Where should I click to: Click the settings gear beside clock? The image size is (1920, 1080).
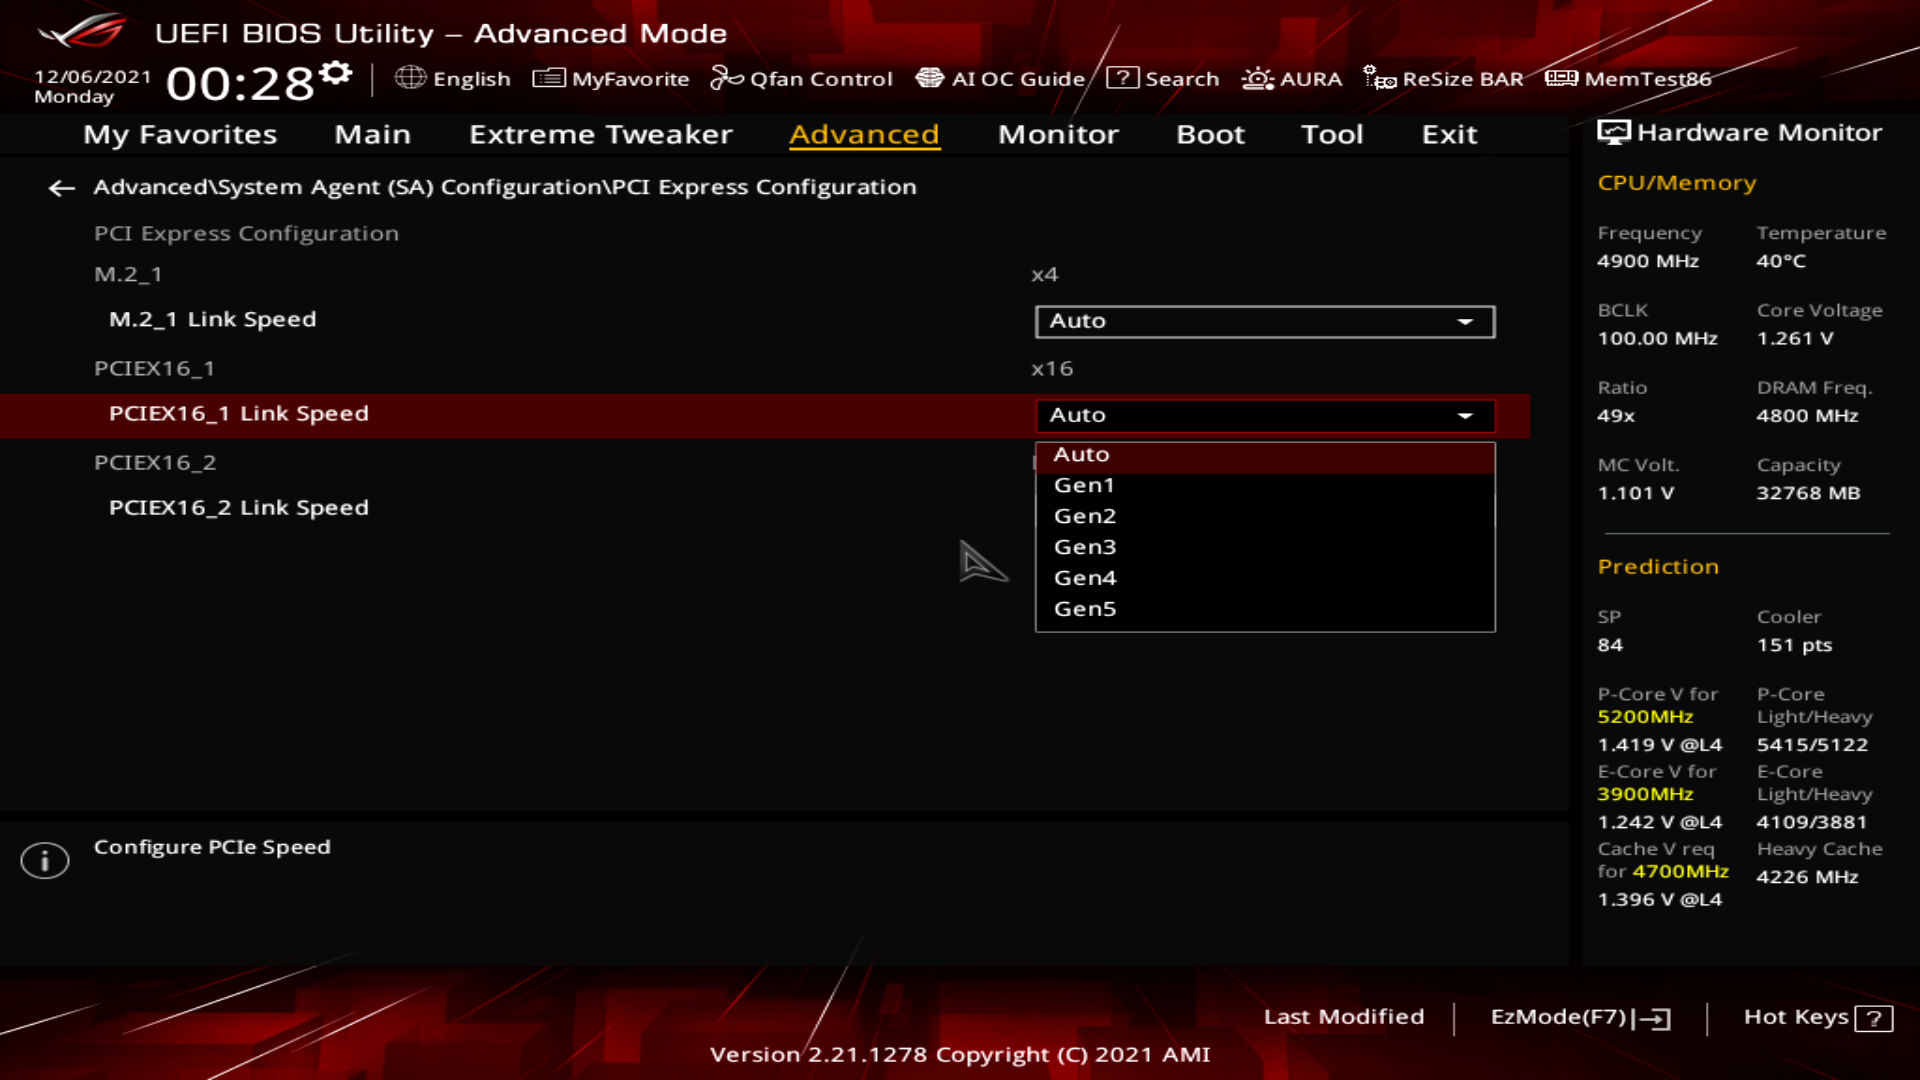tap(336, 73)
